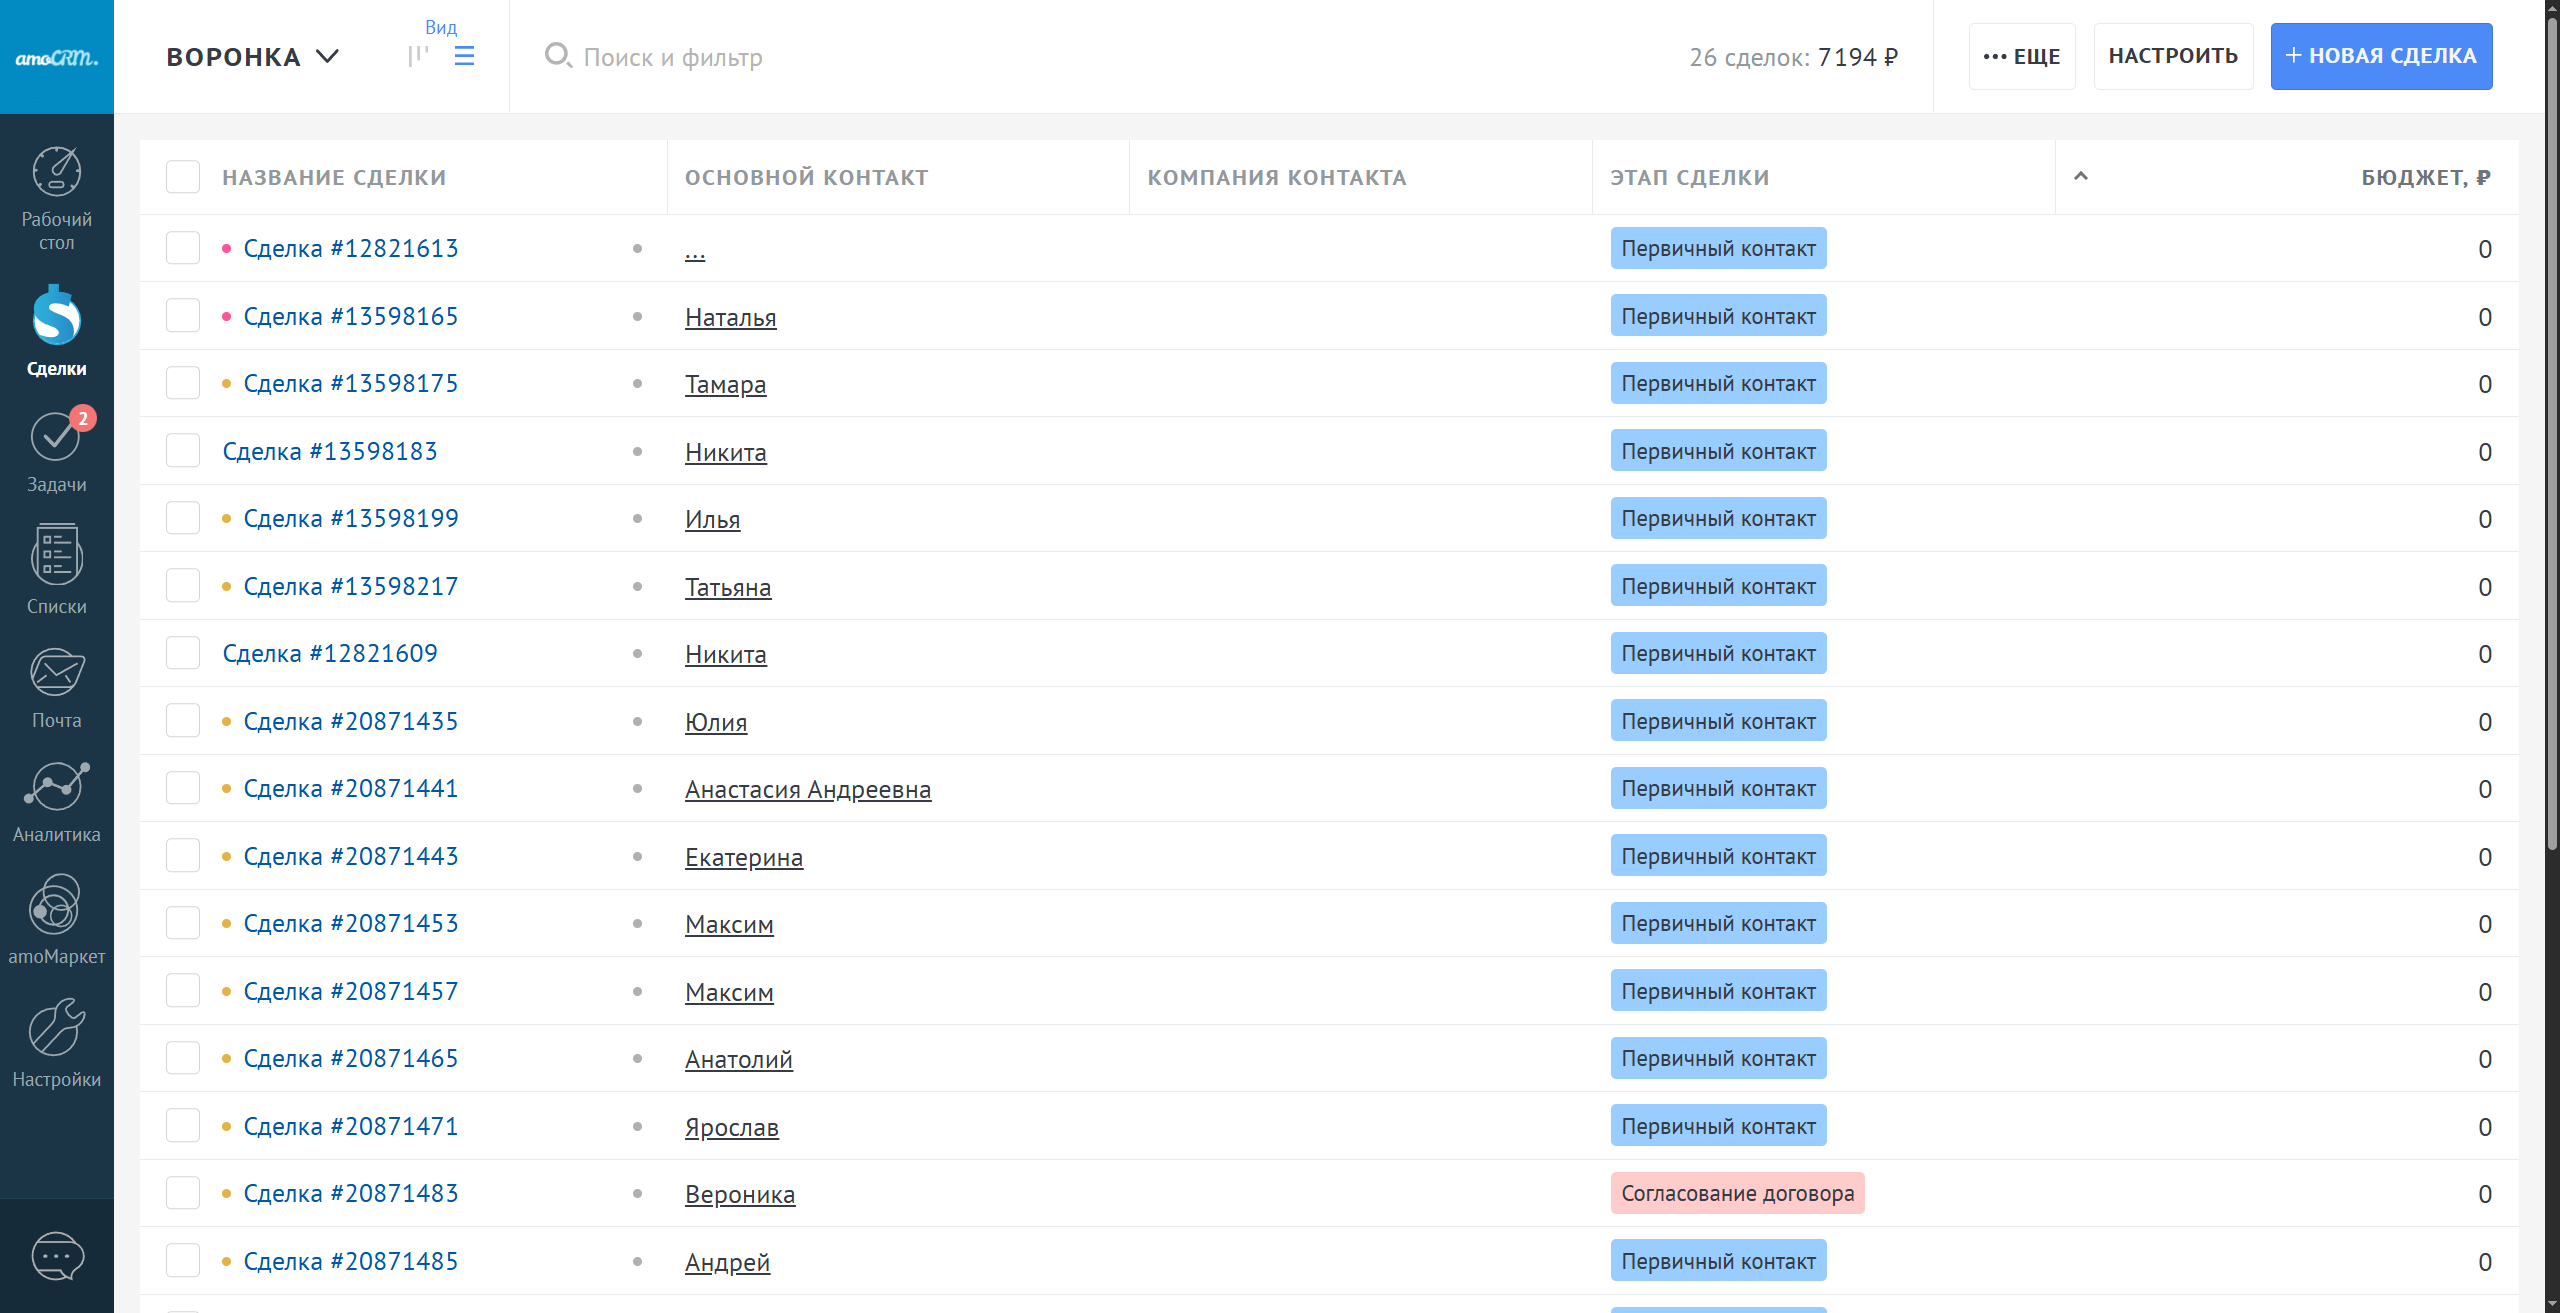The image size is (2560, 1313).
Task: Open the ЕЩЕ more options menu
Action: (x=2021, y=56)
